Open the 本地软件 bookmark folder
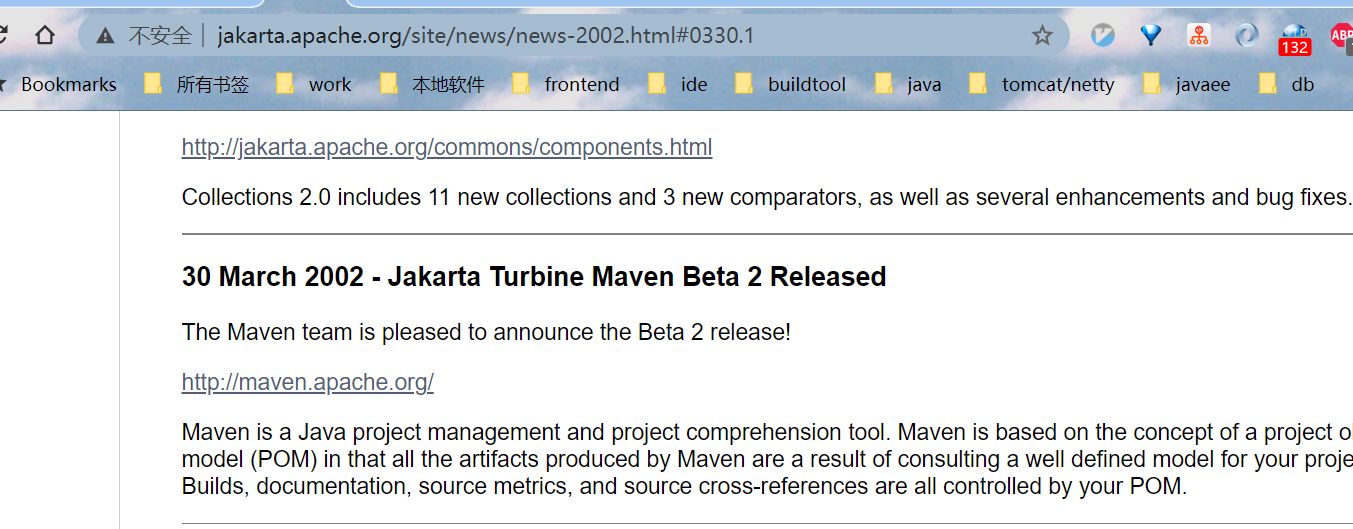Image resolution: width=1353 pixels, height=529 pixels. click(x=432, y=85)
